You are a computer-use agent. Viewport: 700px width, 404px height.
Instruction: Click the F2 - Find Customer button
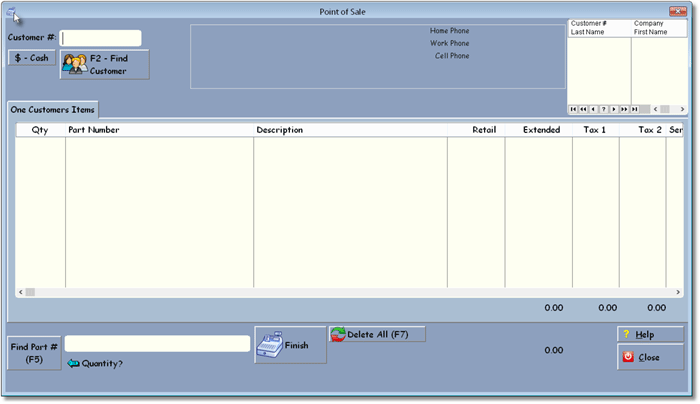[x=105, y=65]
